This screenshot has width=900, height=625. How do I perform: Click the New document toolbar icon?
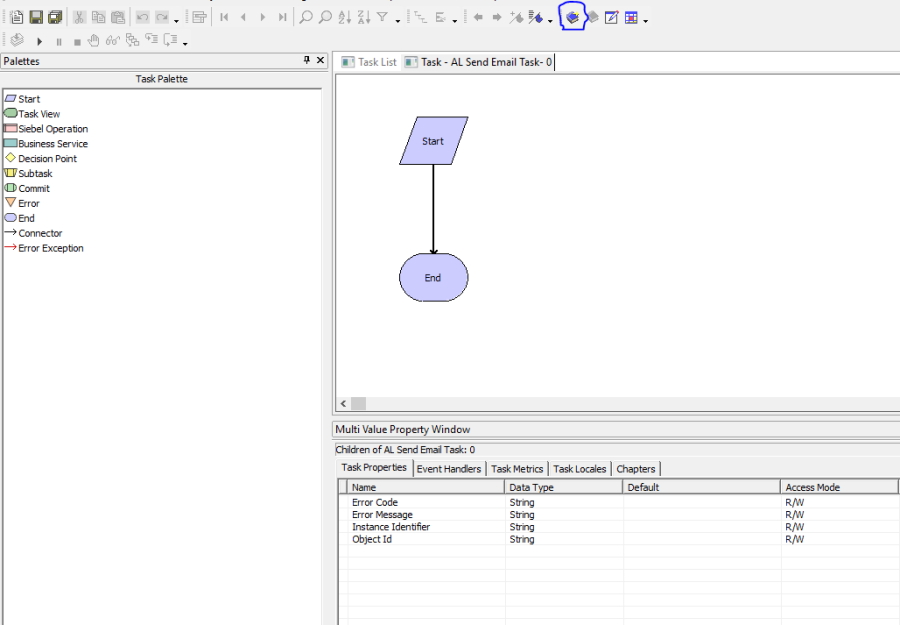pyautogui.click(x=17, y=18)
